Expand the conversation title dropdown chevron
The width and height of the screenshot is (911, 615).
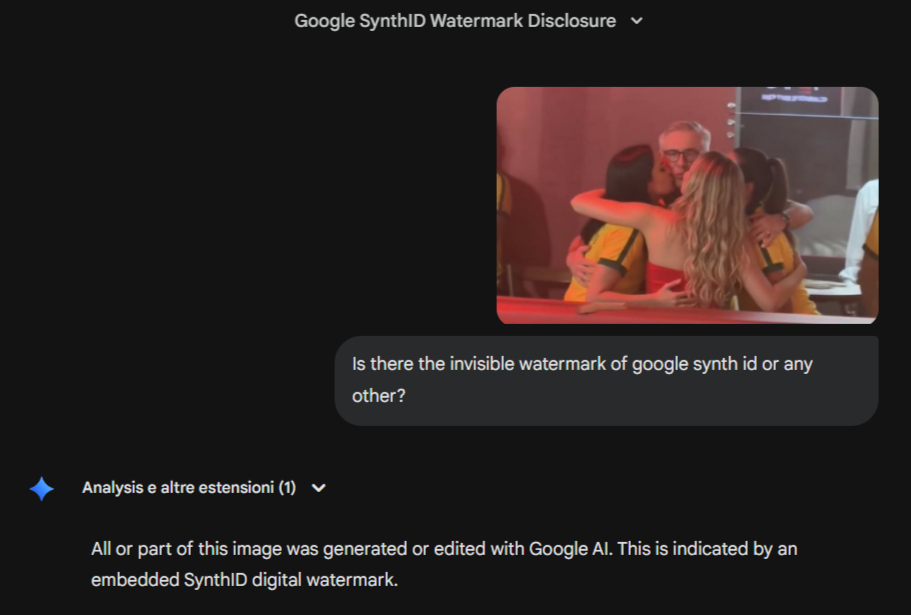[637, 21]
